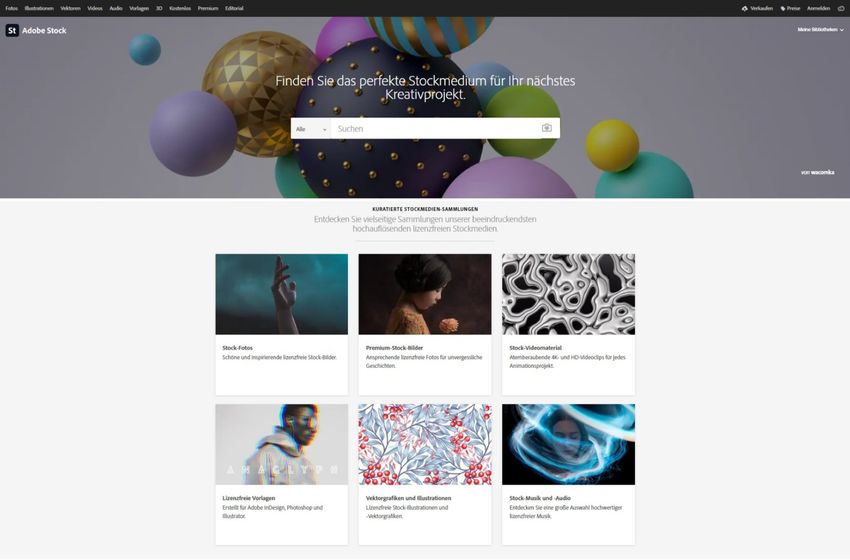
Task: Click the wacomka artist credit link
Action: 823,172
